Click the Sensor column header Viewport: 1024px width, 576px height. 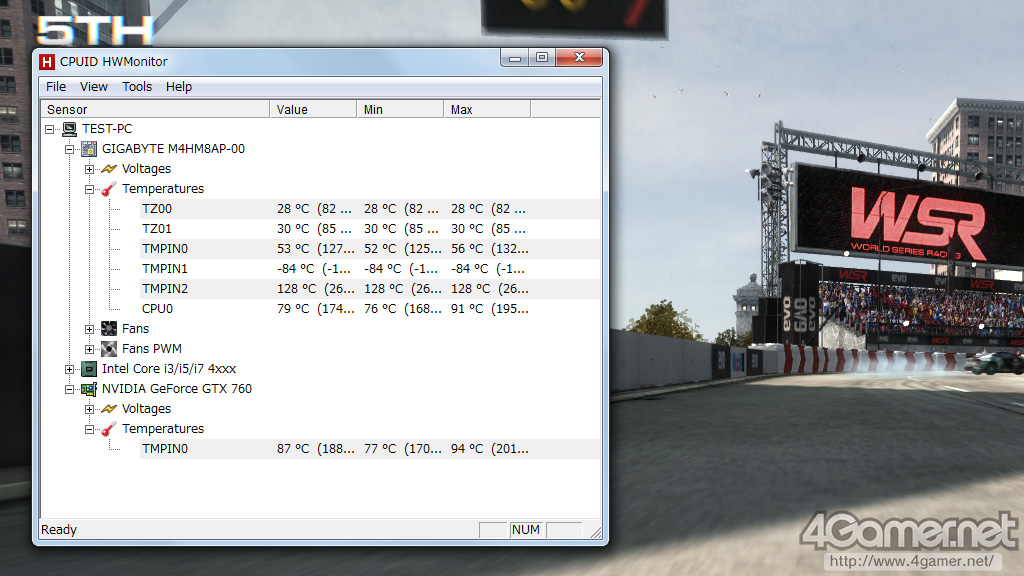(x=155, y=110)
